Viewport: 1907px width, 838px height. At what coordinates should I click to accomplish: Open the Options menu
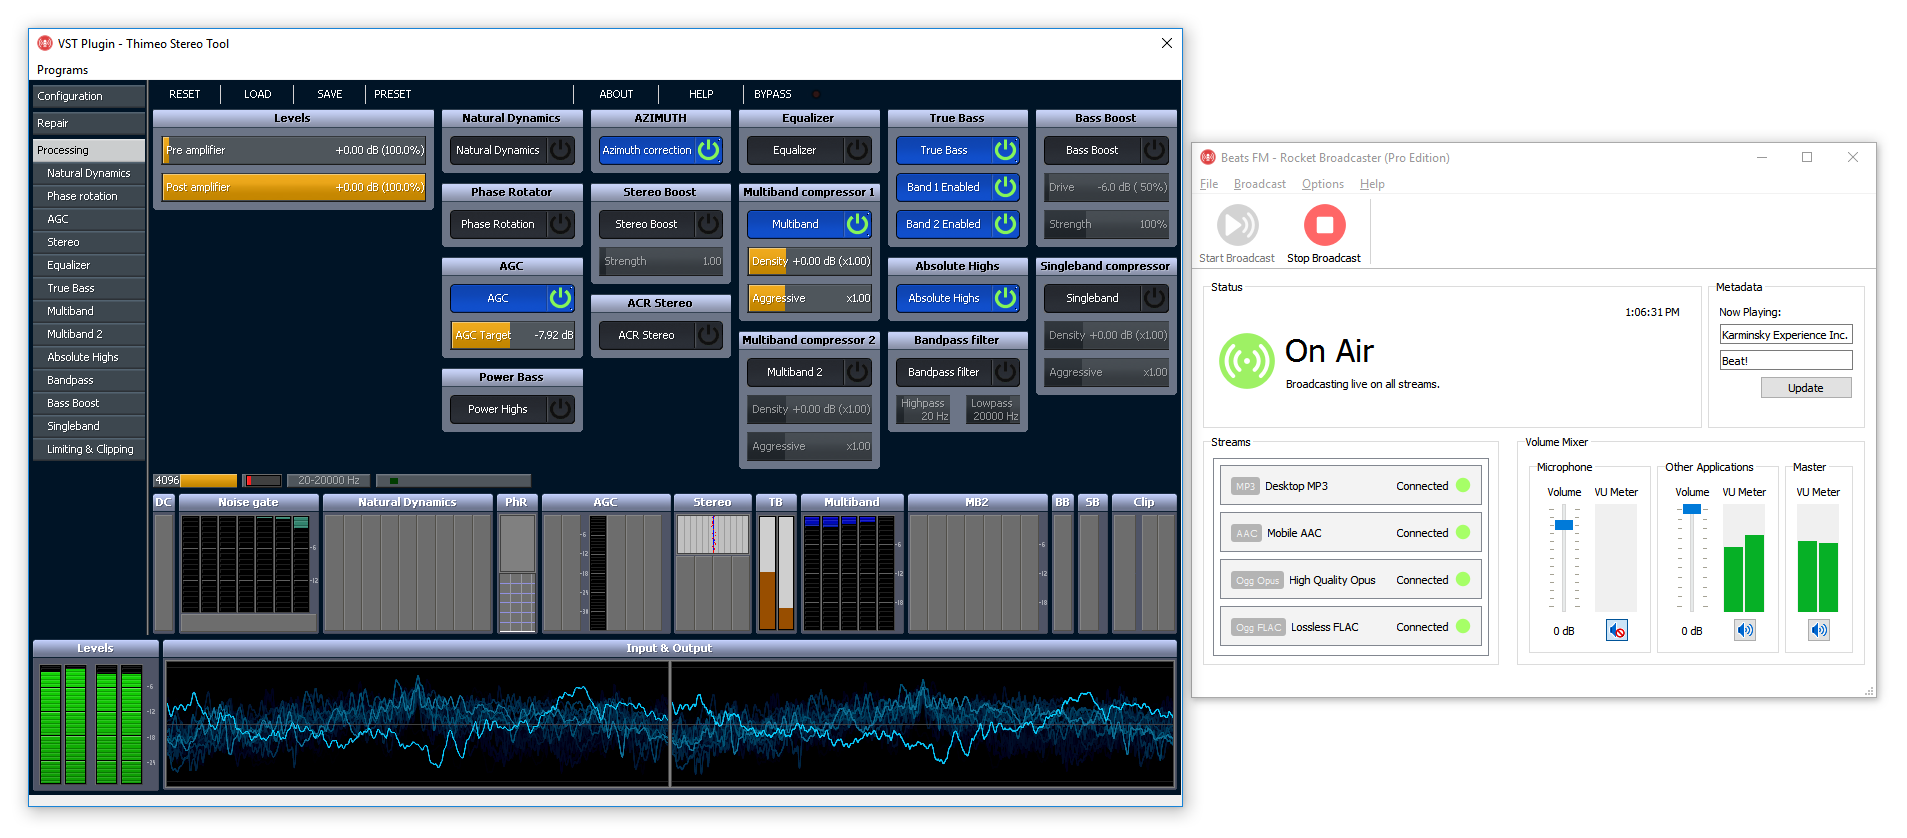[x=1323, y=184]
